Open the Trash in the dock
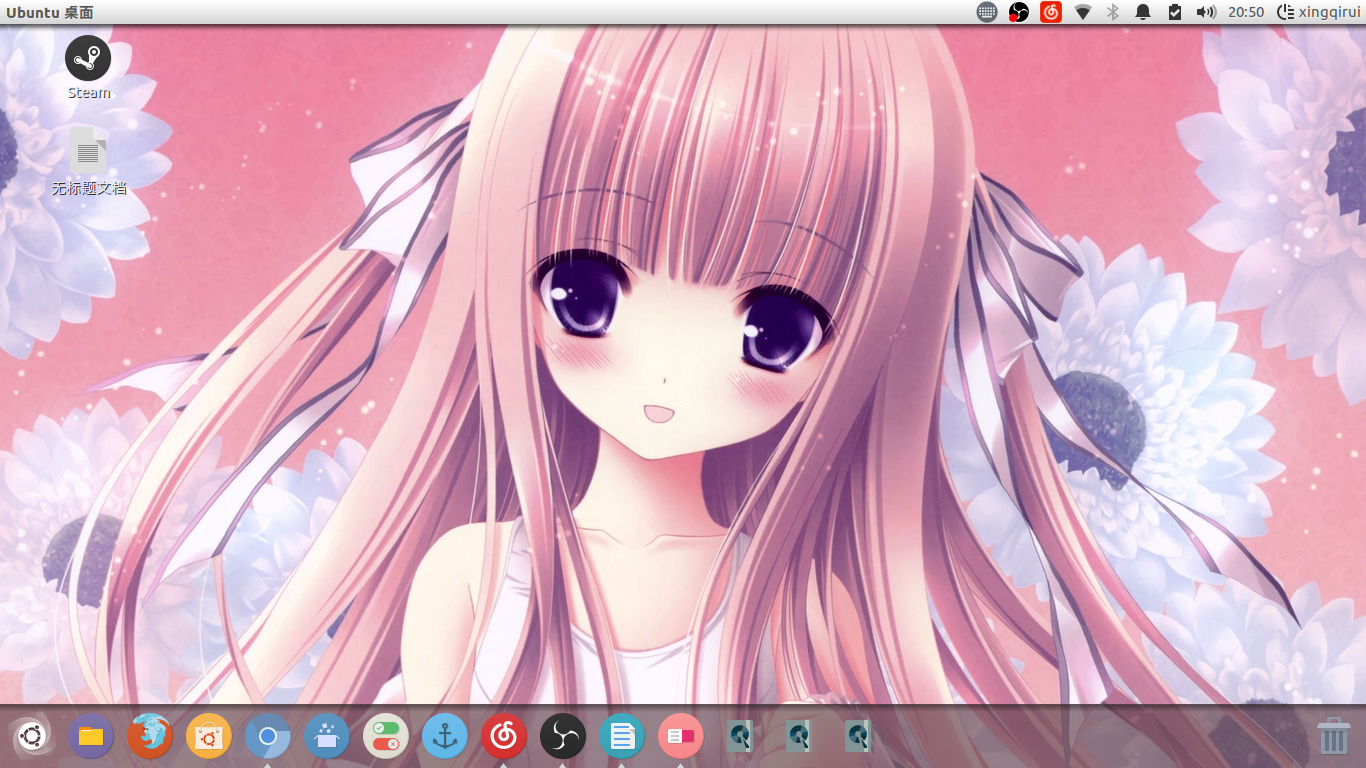 pyautogui.click(x=1334, y=736)
